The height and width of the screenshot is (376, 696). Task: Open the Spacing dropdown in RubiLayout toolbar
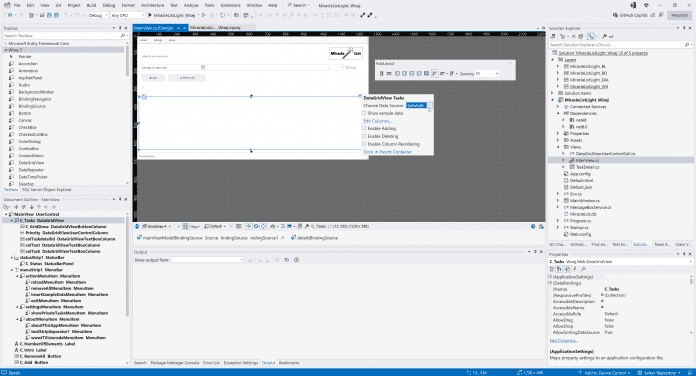[x=497, y=74]
